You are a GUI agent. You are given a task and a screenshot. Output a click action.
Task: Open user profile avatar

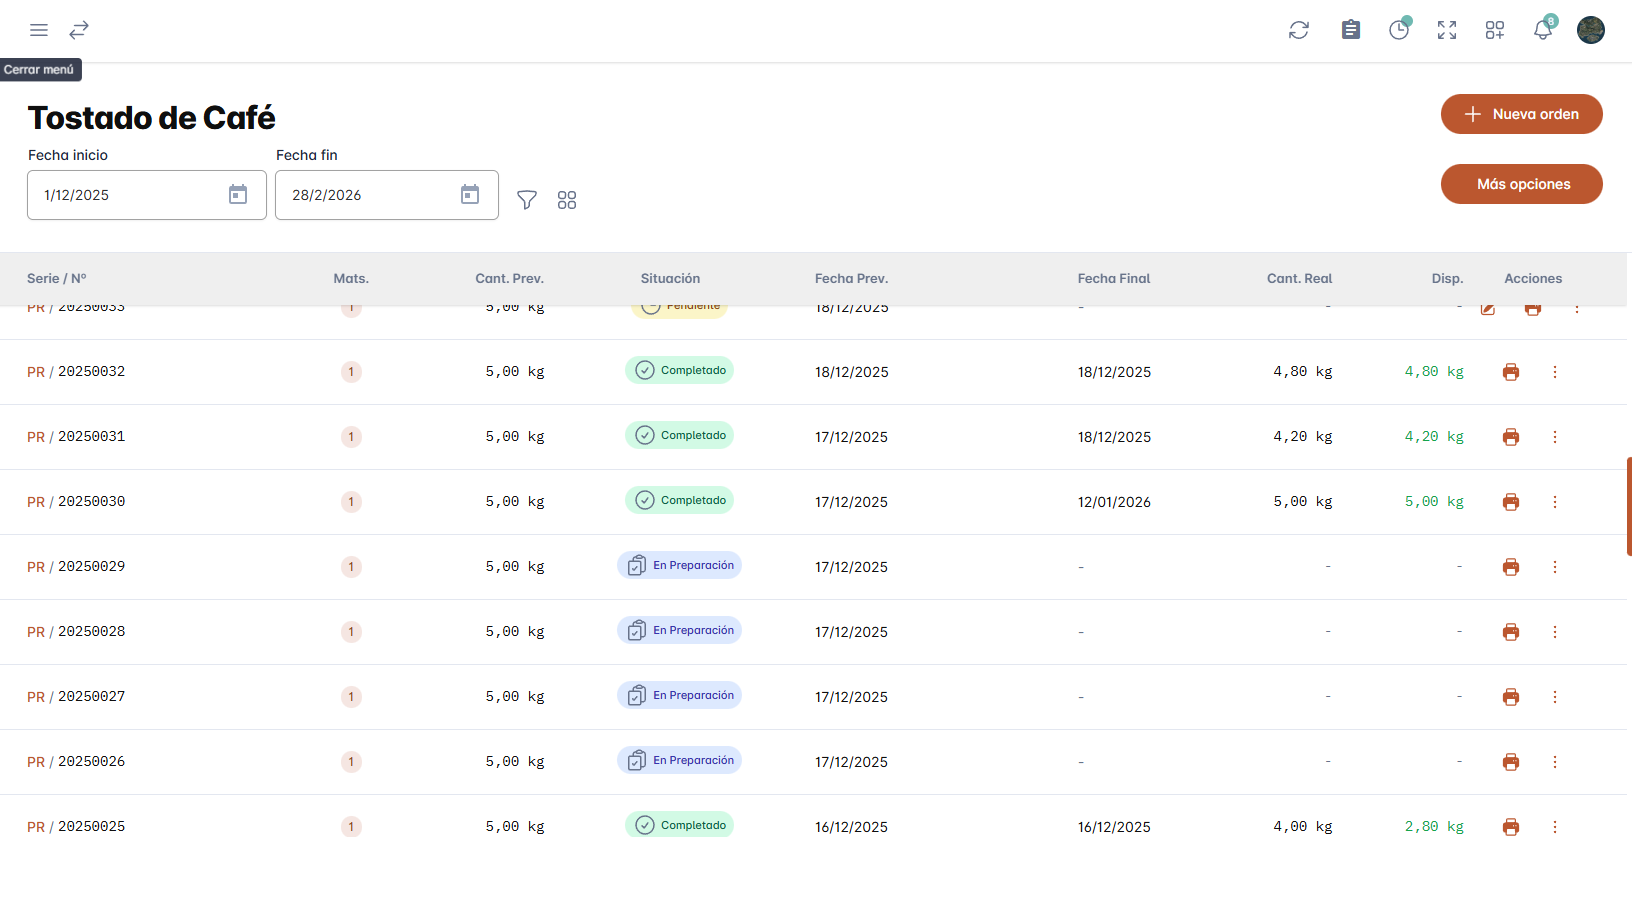1591,30
